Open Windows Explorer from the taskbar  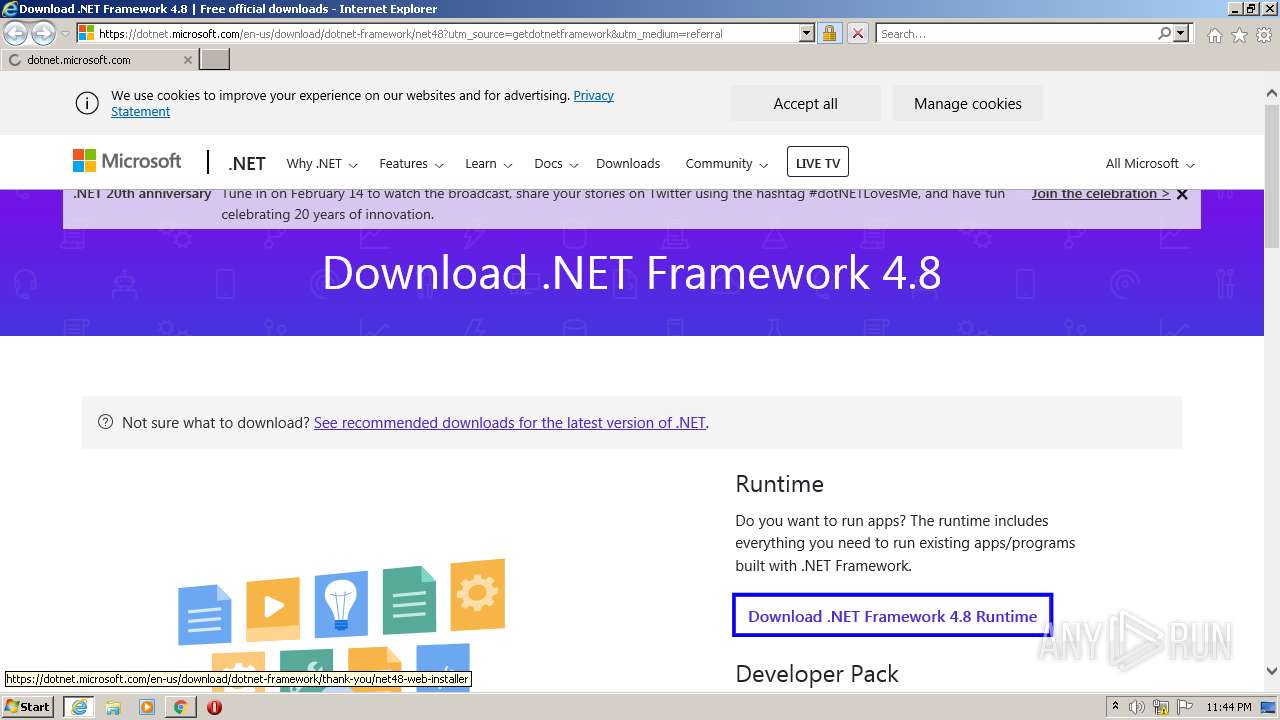click(113, 707)
